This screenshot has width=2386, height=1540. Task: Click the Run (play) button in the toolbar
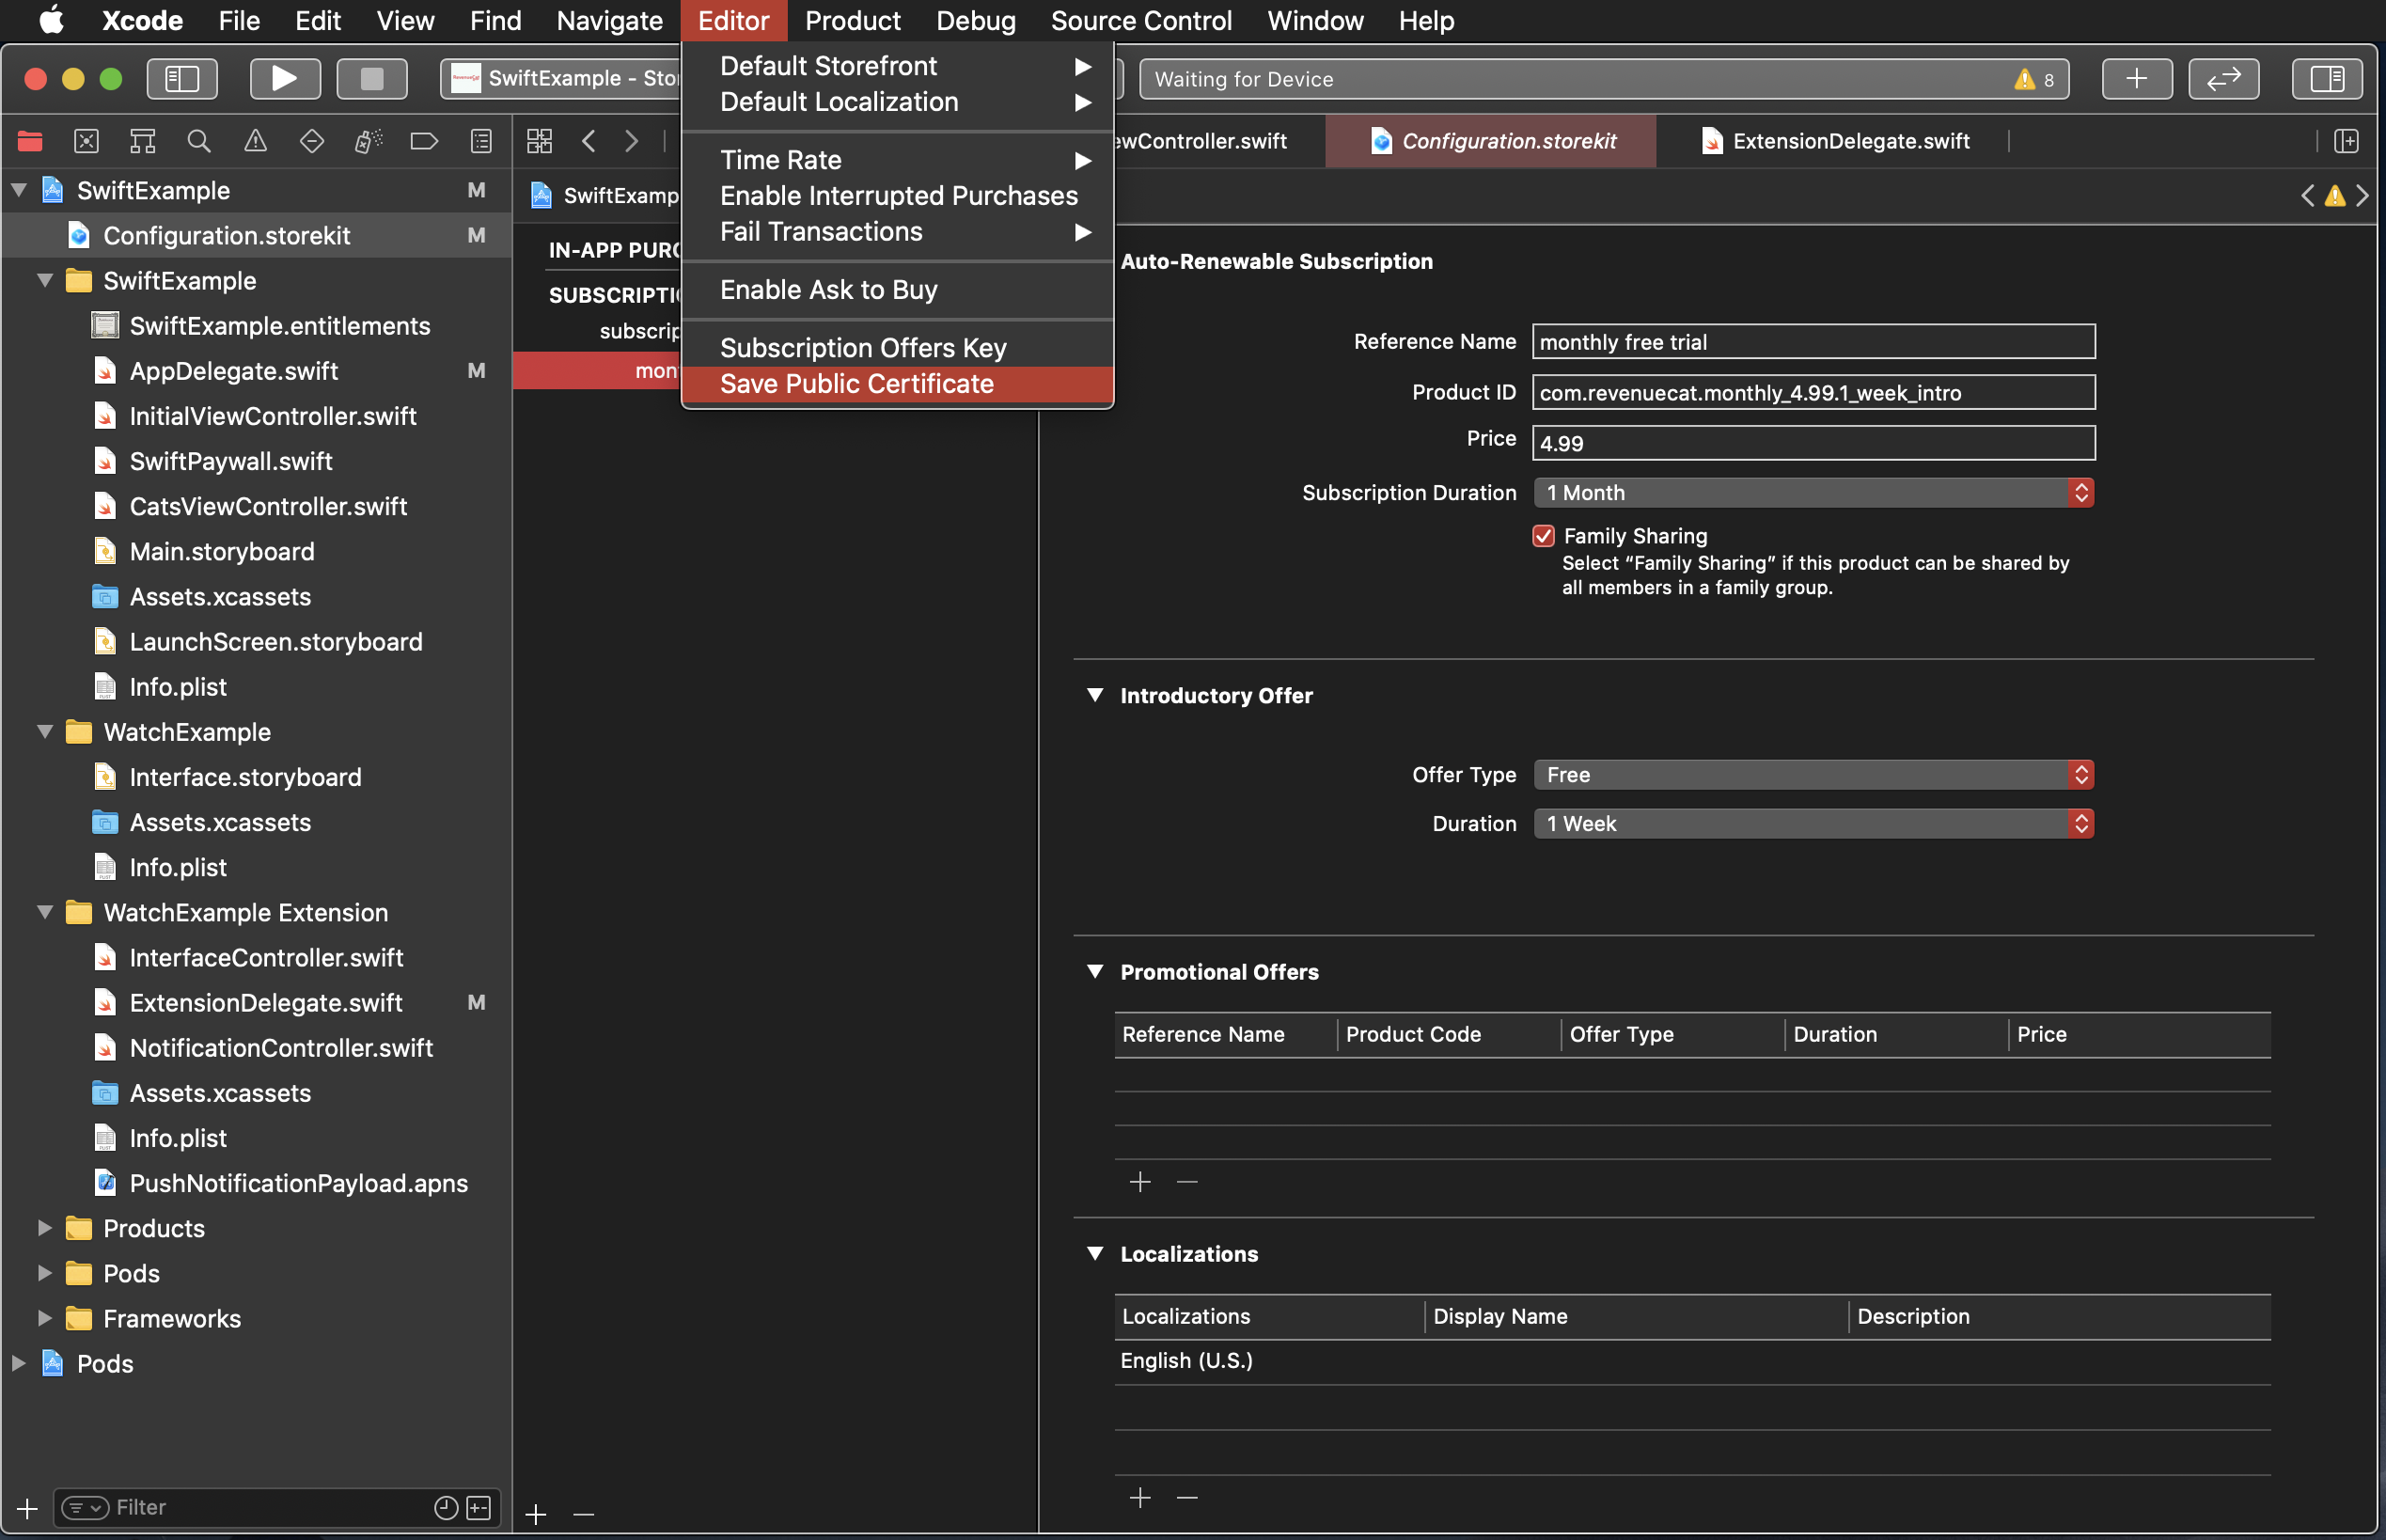coord(284,78)
